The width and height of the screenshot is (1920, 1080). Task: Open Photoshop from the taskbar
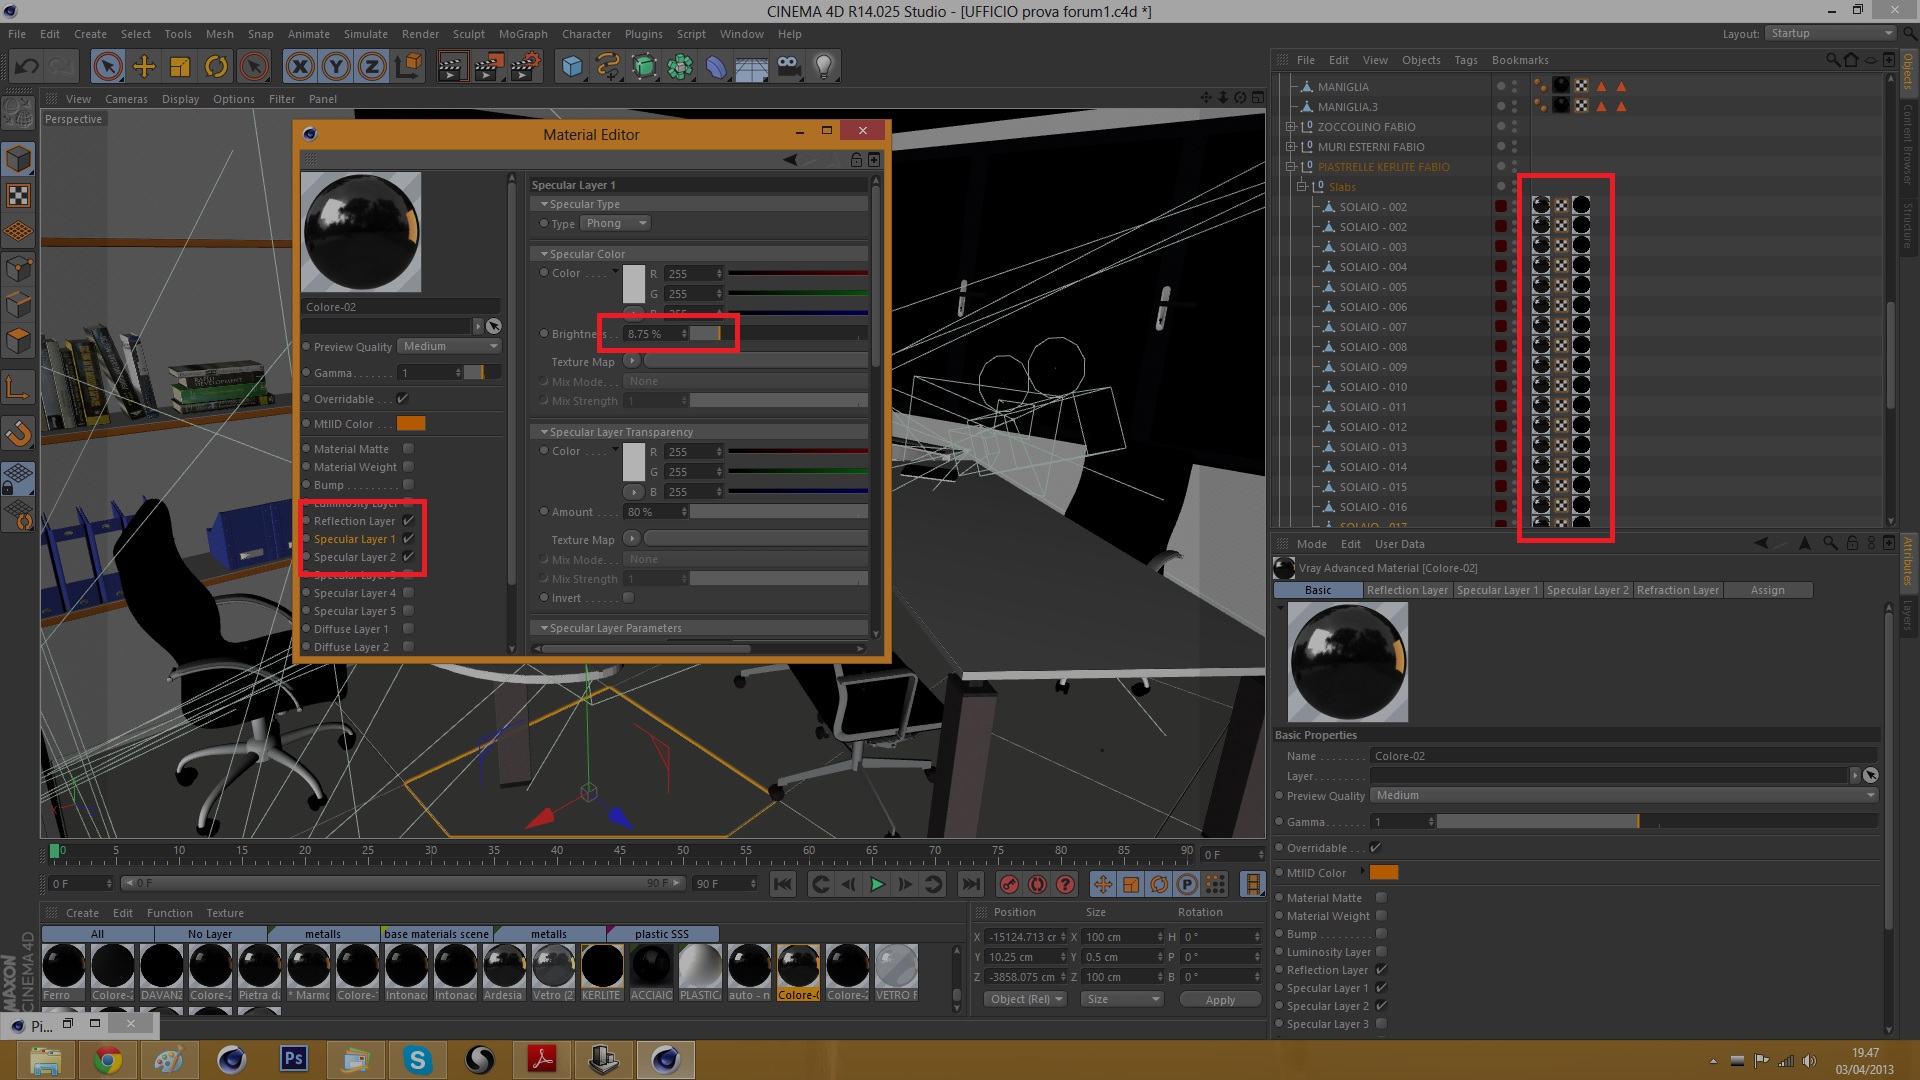294,1059
